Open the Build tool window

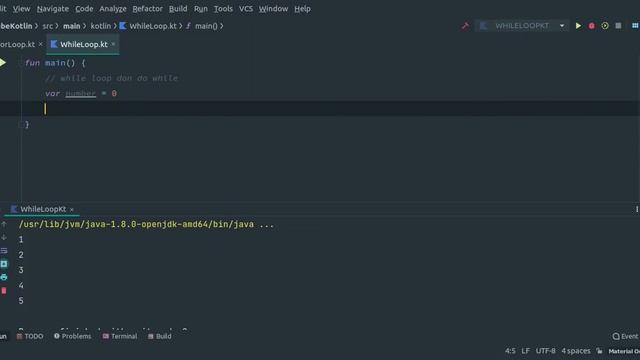[x=160, y=336]
